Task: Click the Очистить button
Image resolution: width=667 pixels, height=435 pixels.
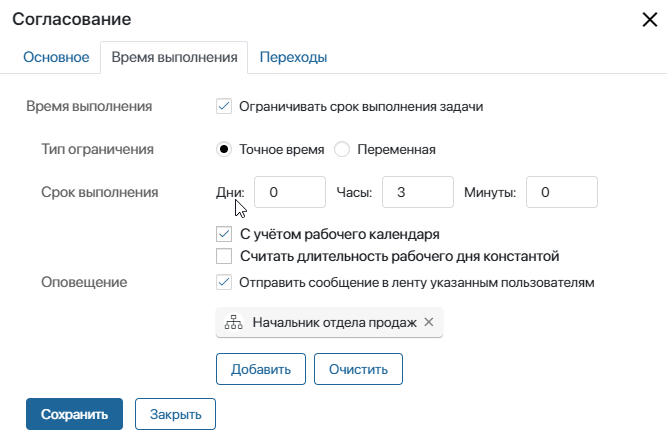Action: [x=358, y=369]
